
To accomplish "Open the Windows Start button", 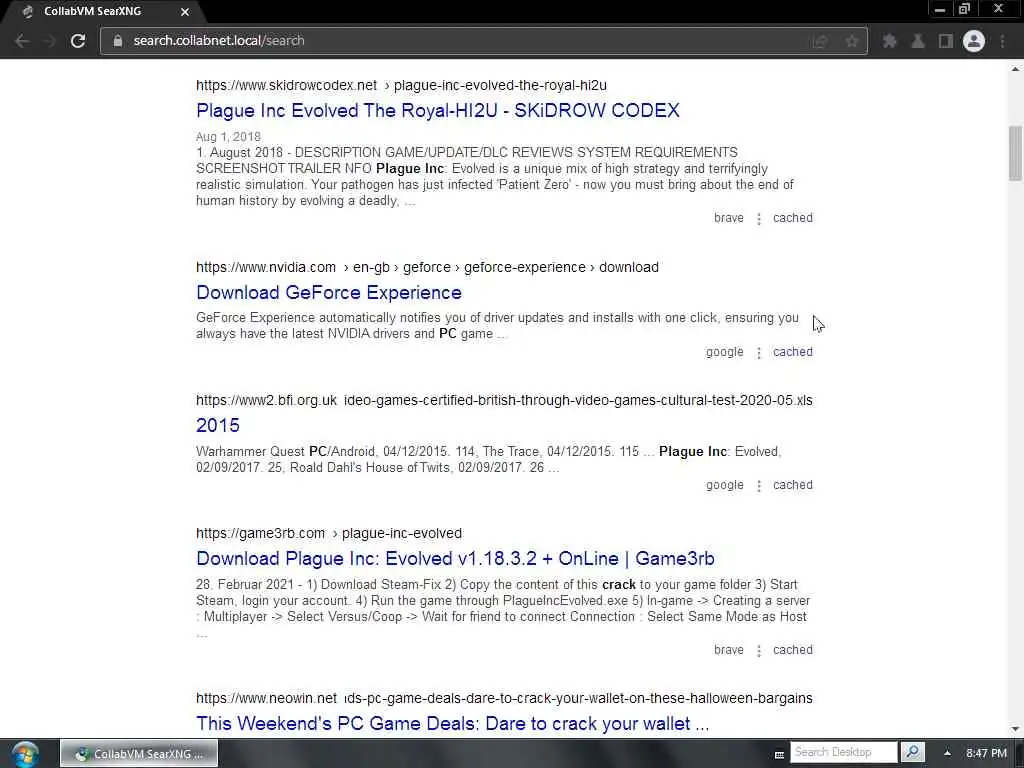I will click(25, 754).
